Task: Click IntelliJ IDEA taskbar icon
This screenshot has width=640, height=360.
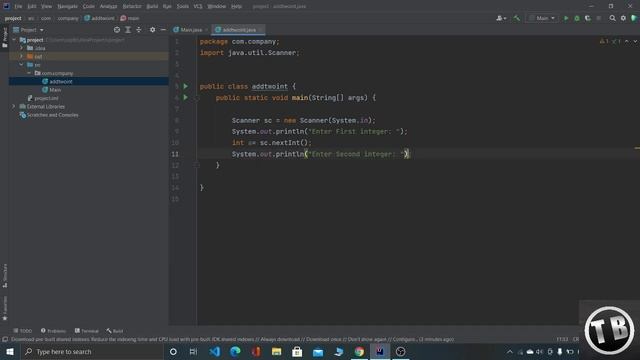Action: tap(380, 352)
